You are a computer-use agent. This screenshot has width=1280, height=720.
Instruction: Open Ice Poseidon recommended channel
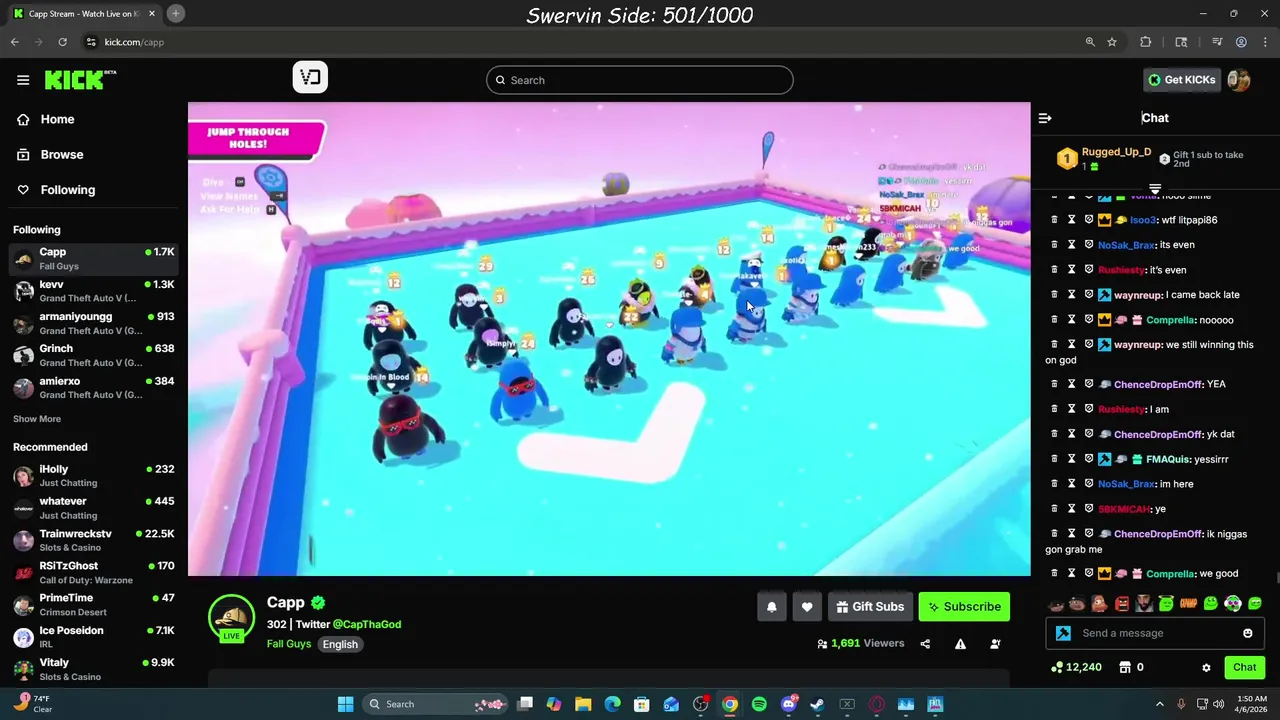pyautogui.click(x=94, y=637)
